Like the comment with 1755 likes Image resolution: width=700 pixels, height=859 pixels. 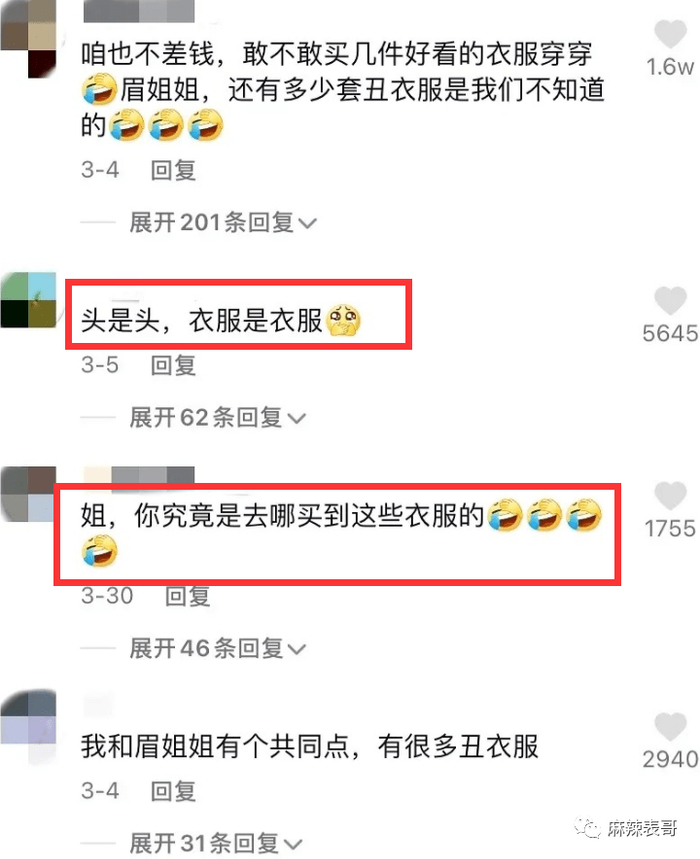click(x=670, y=495)
